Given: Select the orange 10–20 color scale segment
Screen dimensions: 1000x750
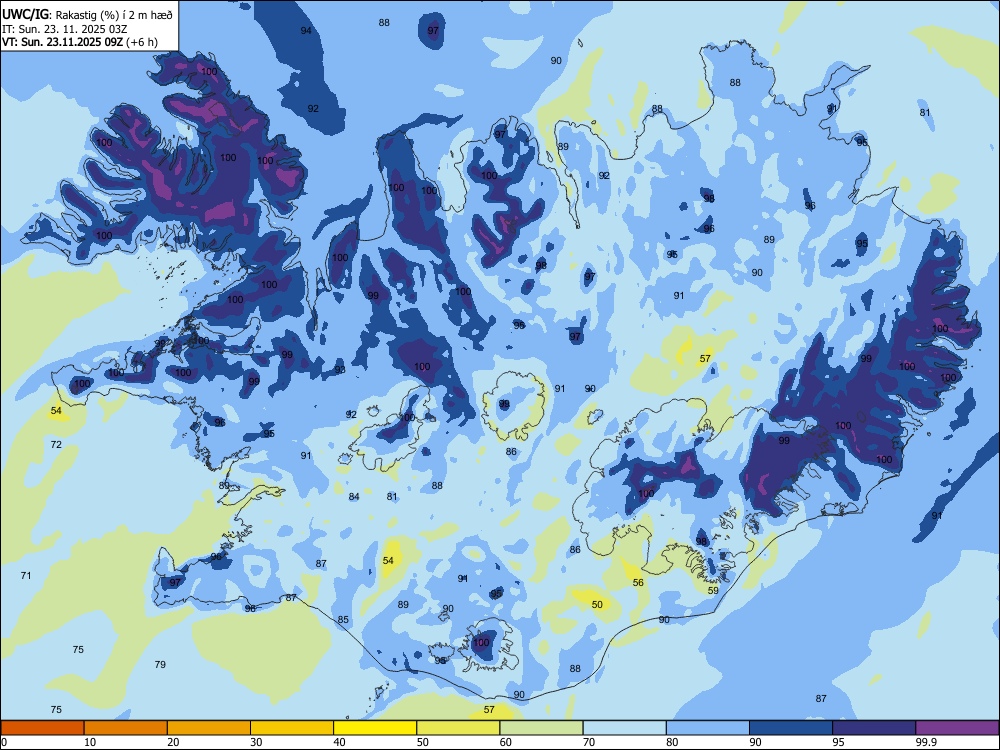Looking at the screenshot, I should [126, 728].
